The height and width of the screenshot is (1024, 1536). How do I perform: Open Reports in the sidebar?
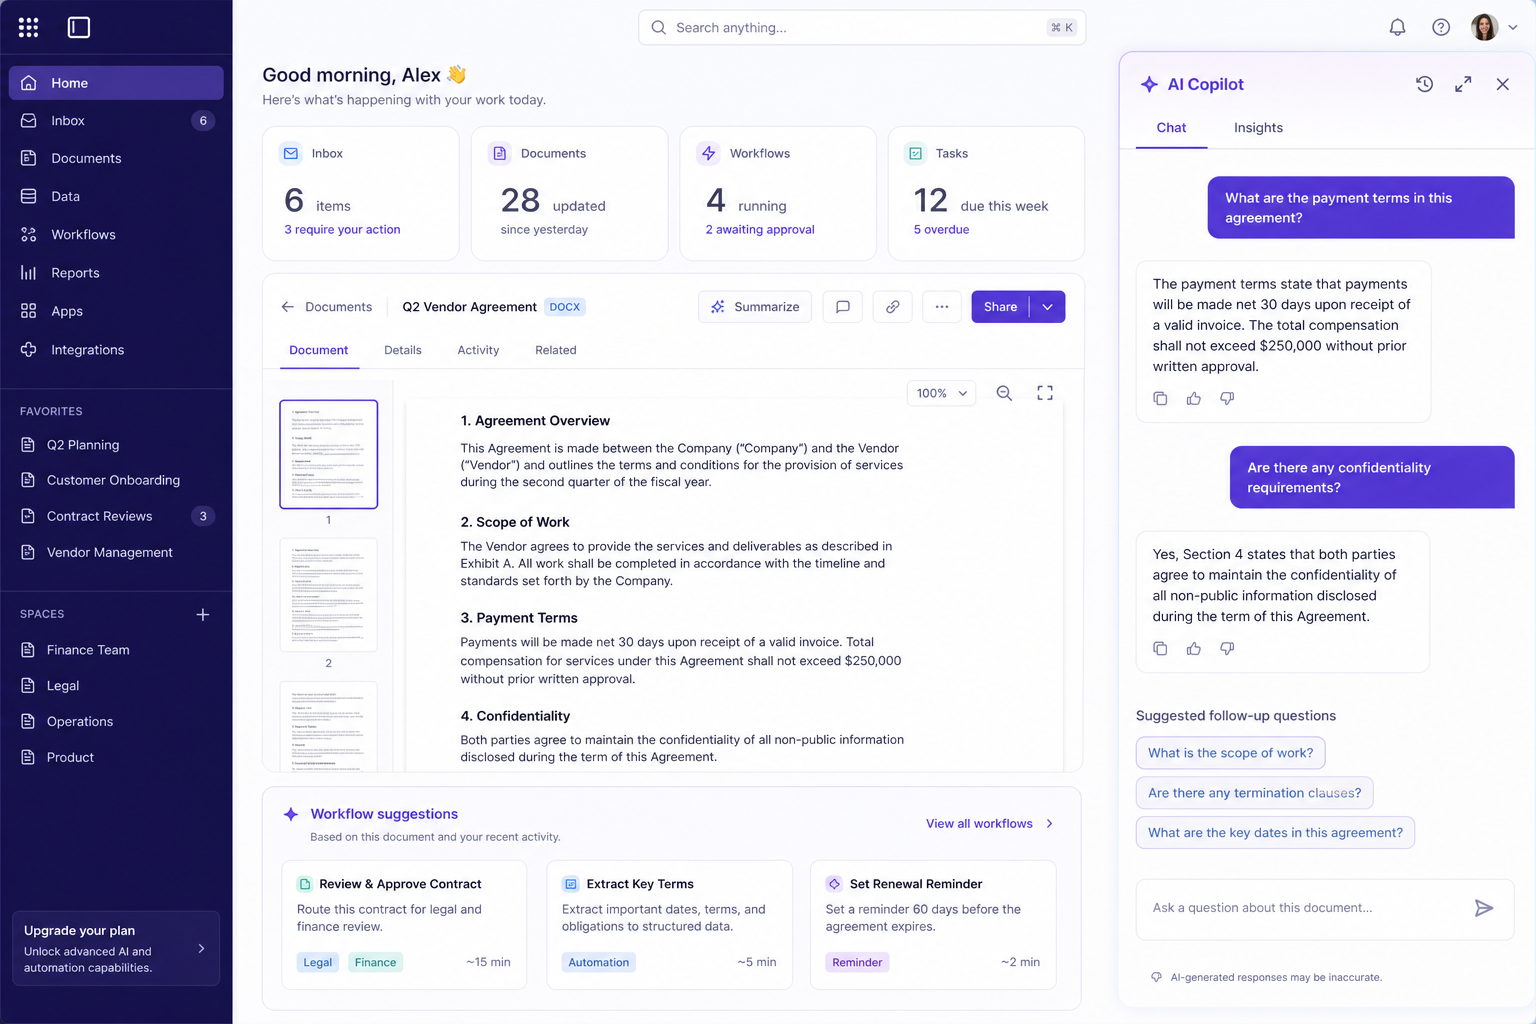click(116, 273)
